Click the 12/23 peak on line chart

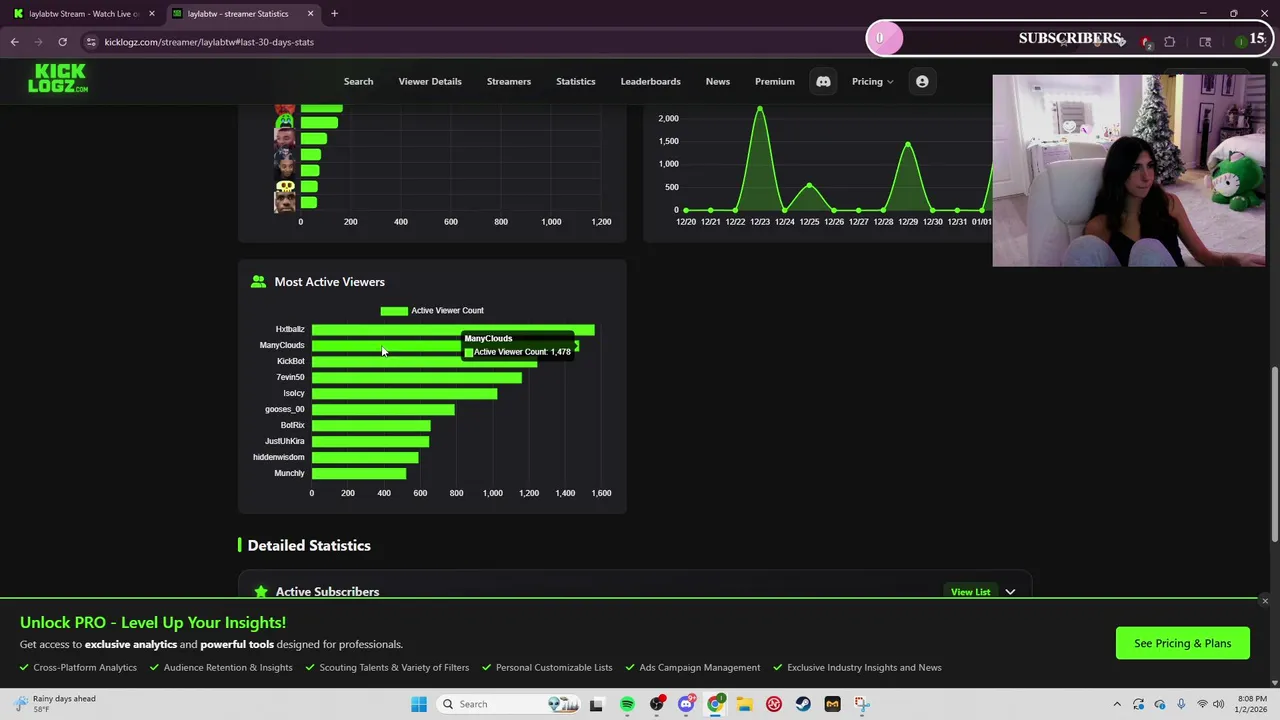click(x=760, y=108)
